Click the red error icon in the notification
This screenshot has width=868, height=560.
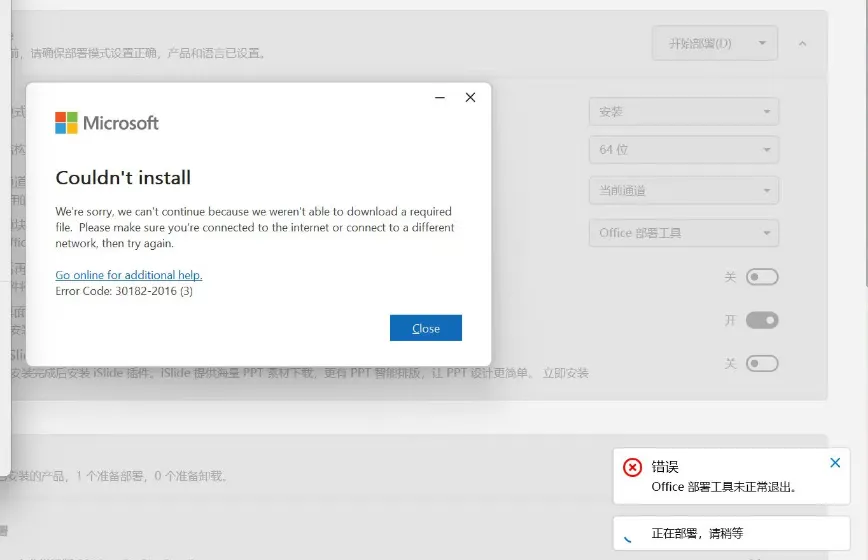pyautogui.click(x=632, y=468)
